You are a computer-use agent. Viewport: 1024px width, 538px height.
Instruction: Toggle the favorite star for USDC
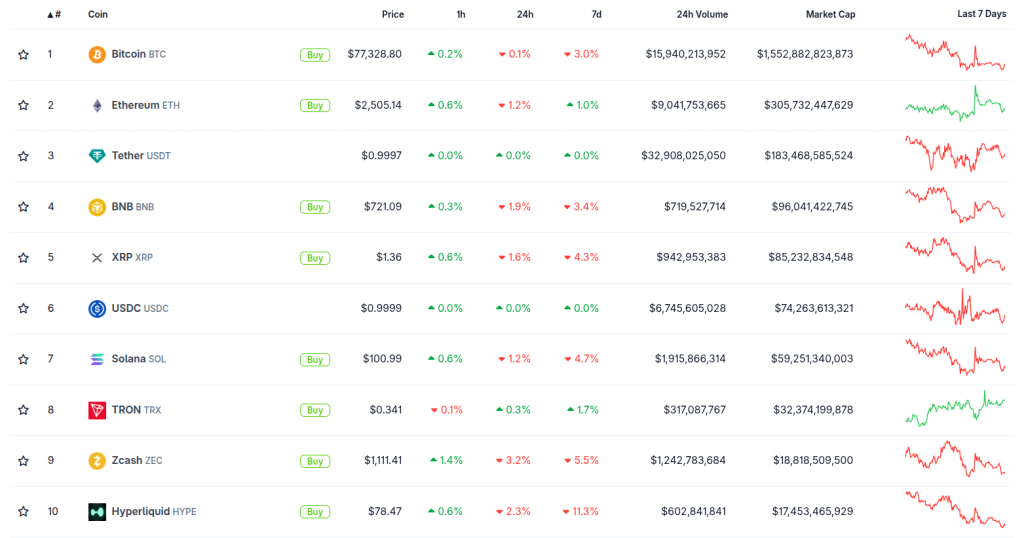coord(24,308)
